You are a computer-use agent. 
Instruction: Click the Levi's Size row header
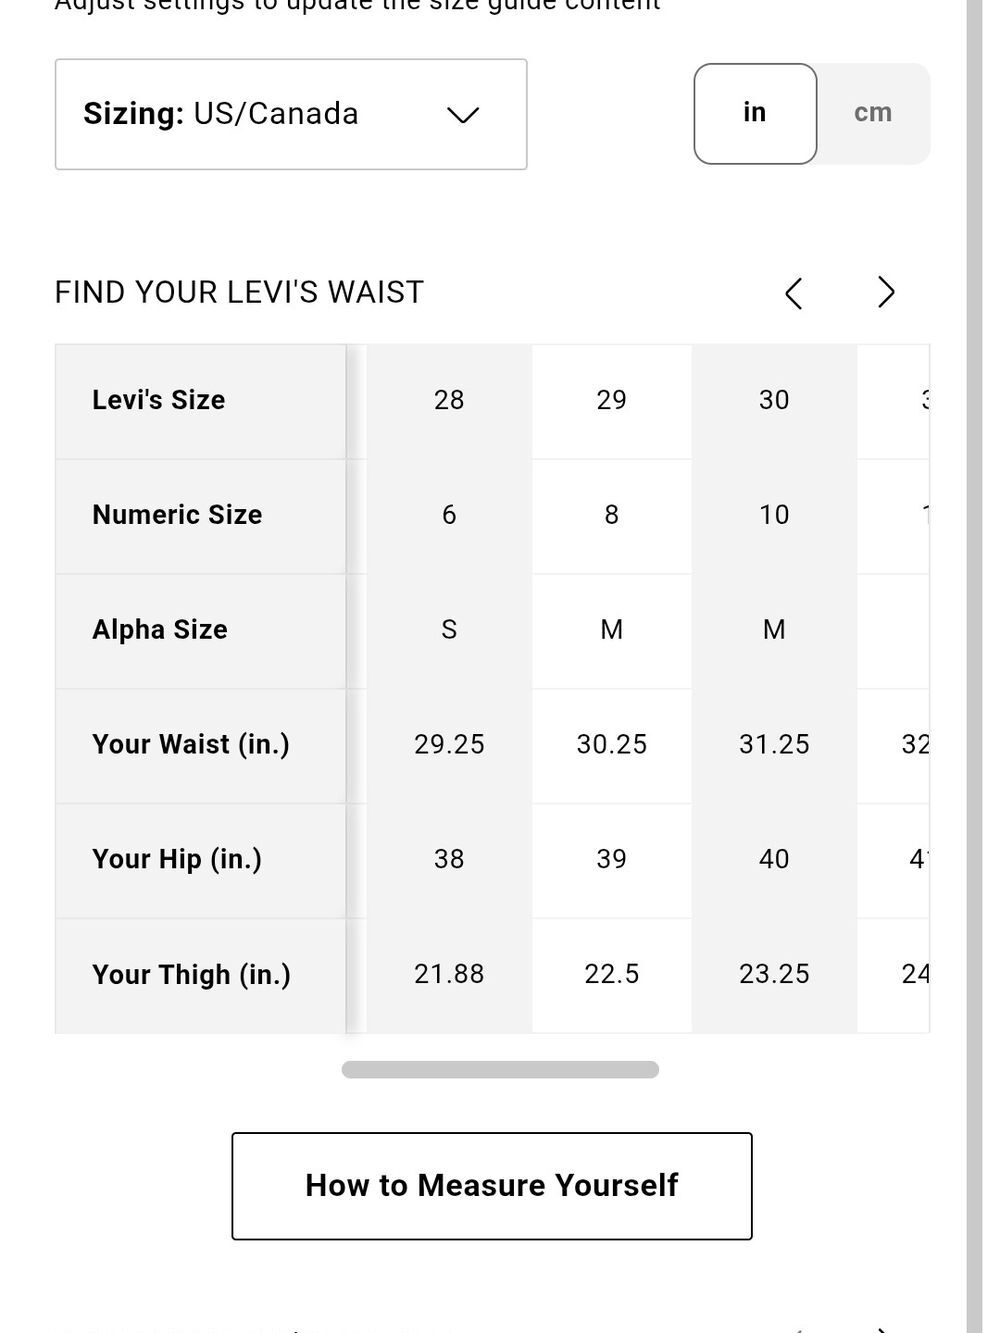[x=201, y=402]
